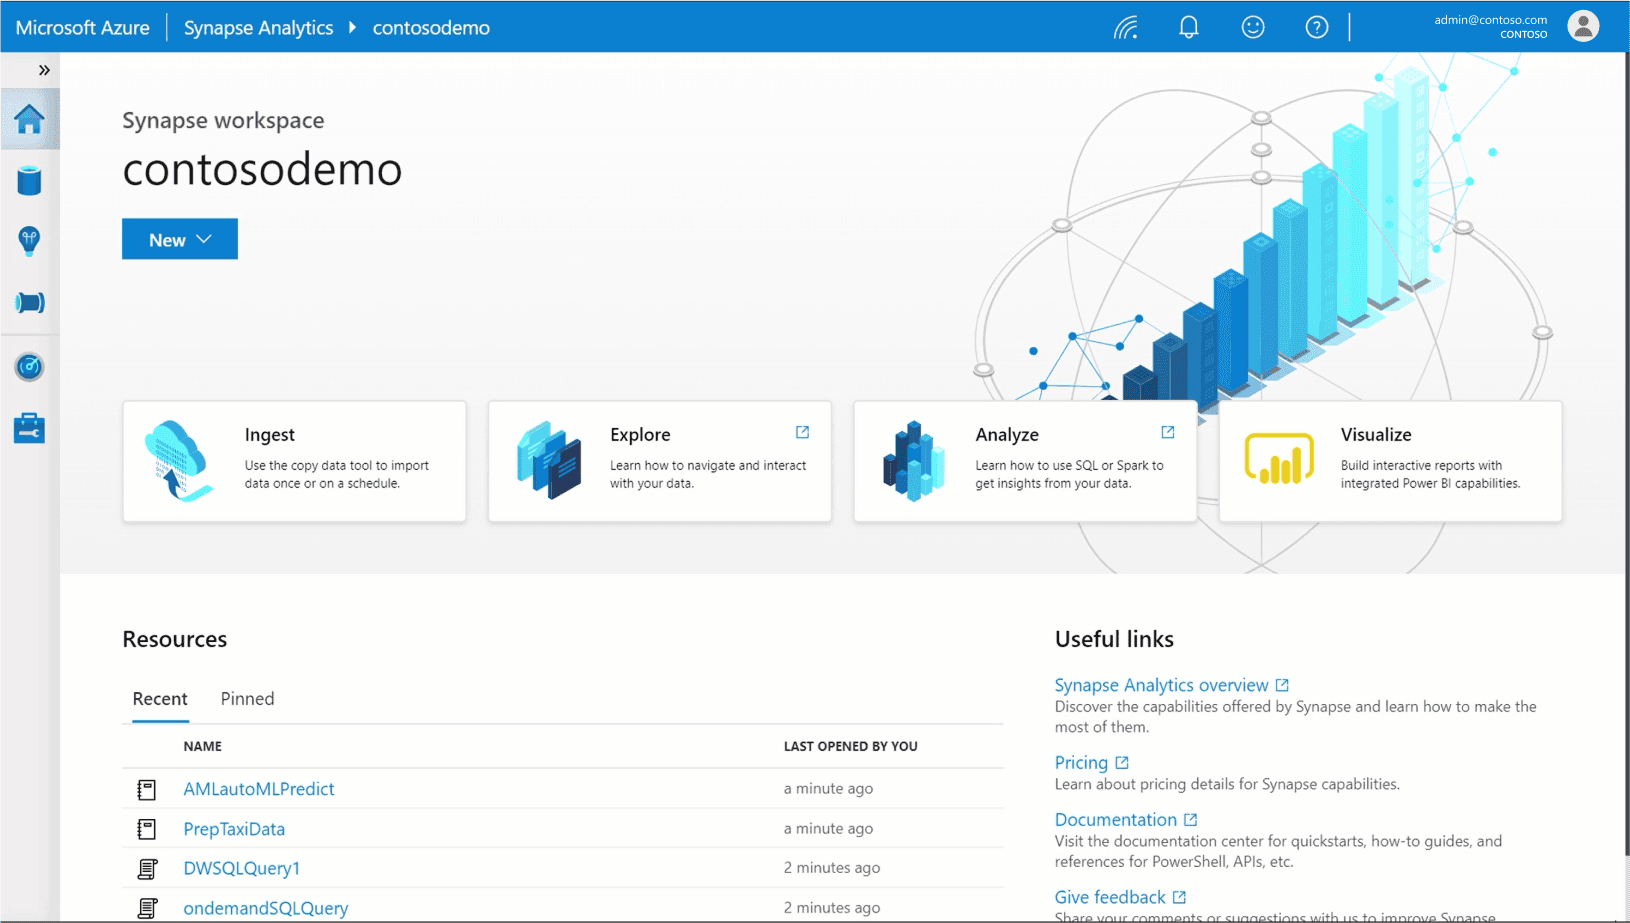
Task: Switch to the Pinned tab
Action: click(x=246, y=698)
